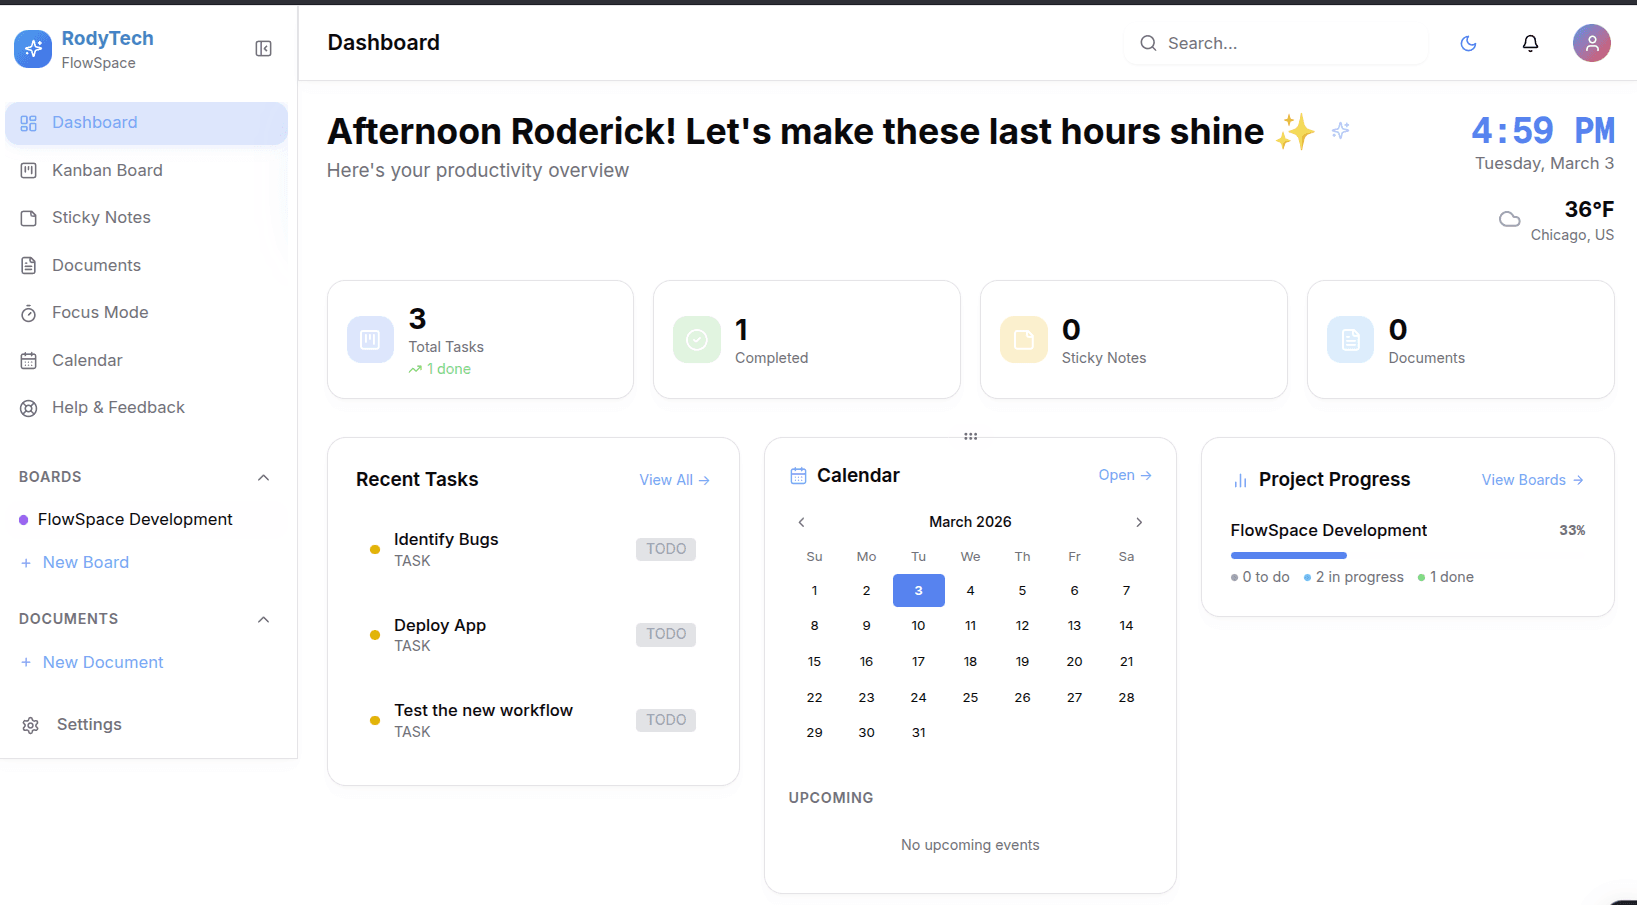Click the Sticky Notes card icon

point(1023,340)
